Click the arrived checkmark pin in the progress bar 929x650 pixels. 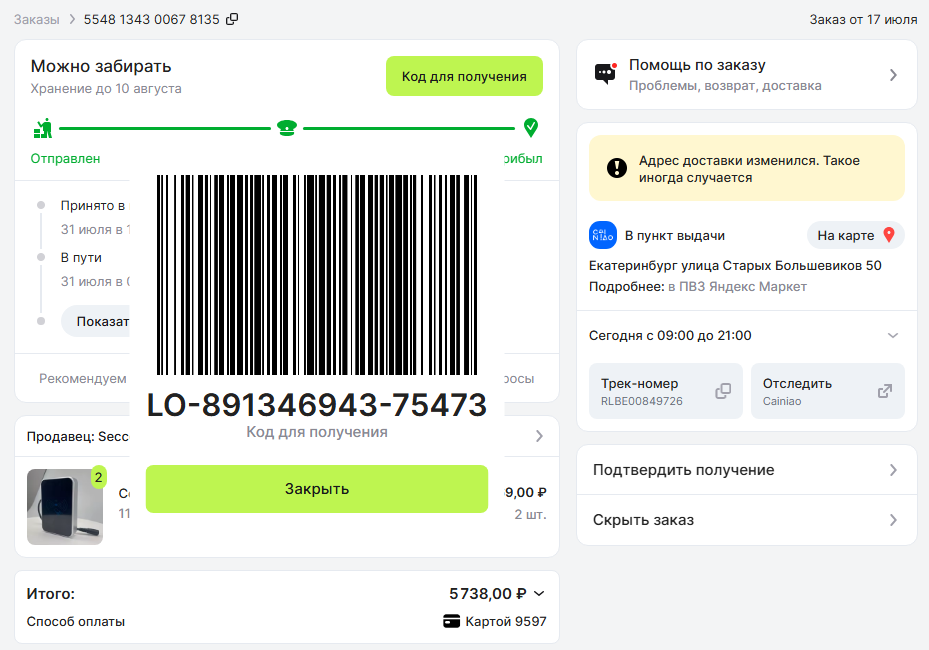tap(531, 127)
